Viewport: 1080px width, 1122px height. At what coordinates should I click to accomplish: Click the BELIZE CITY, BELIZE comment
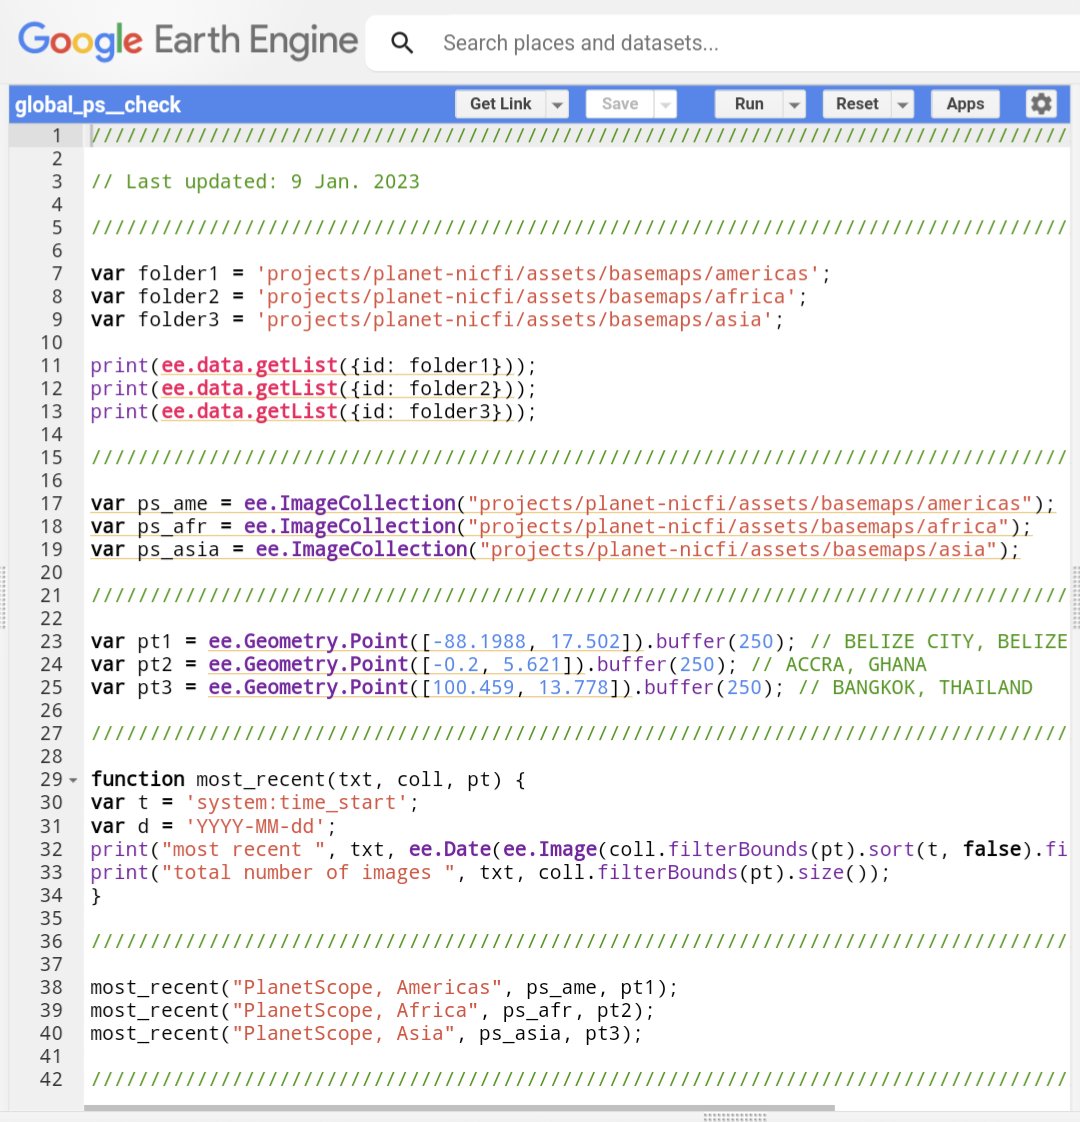click(938, 641)
